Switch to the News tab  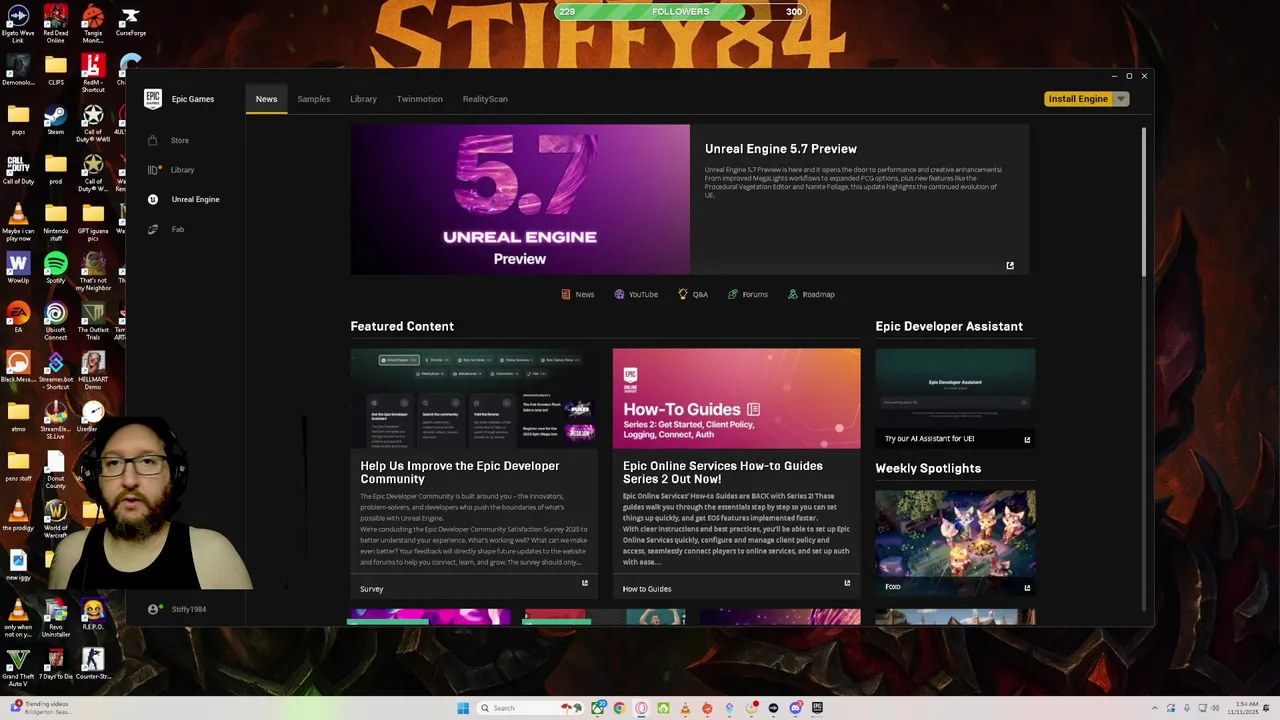[x=266, y=99]
